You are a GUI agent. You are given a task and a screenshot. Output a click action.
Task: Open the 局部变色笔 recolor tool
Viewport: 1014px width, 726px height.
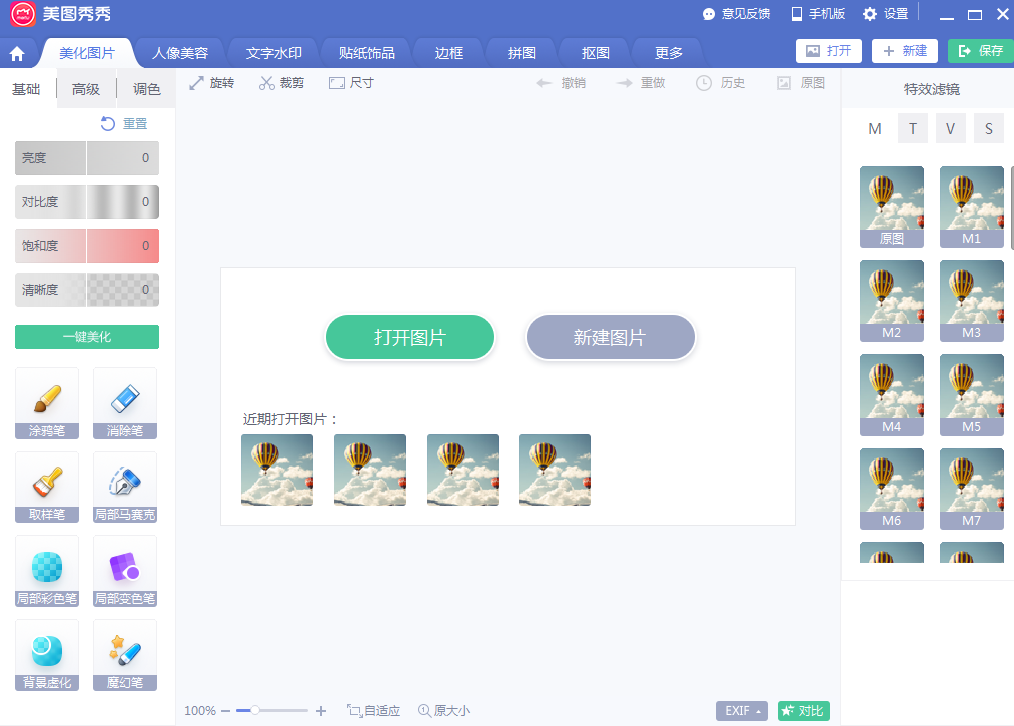pos(125,571)
